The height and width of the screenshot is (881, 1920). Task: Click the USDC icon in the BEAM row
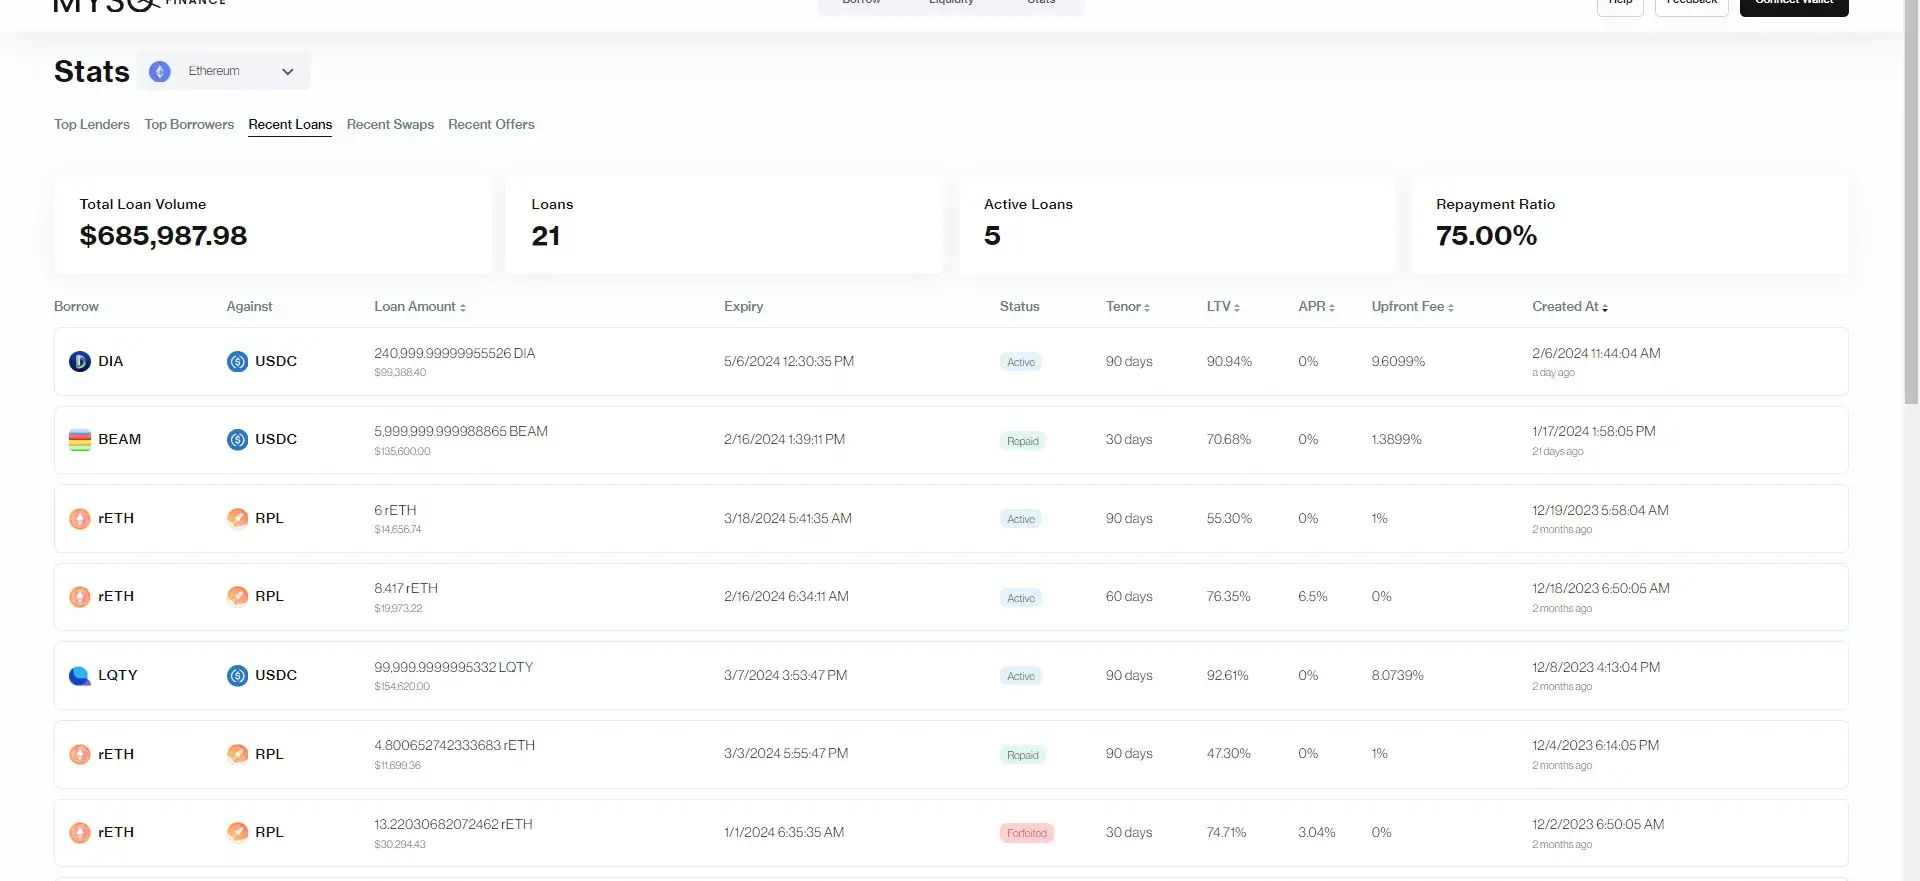click(237, 440)
